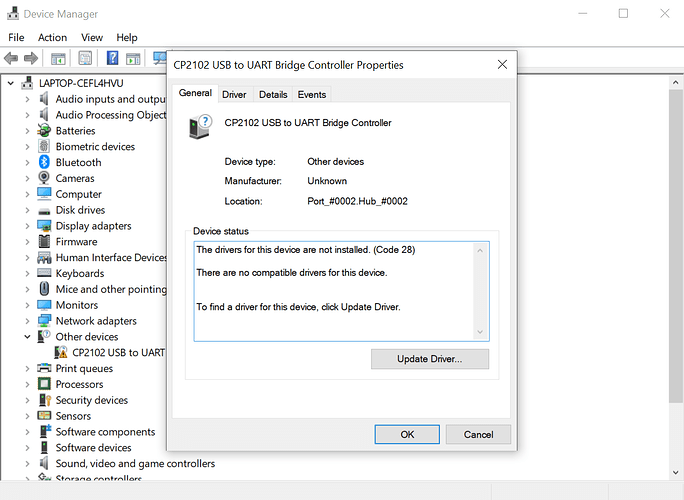The width and height of the screenshot is (684, 500).
Task: Switch to the Driver tab
Action: coord(234,95)
